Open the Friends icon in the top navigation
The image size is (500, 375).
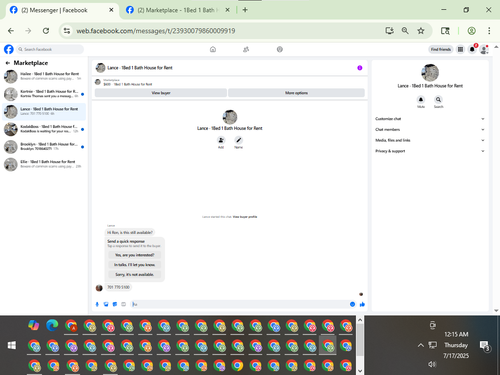pos(246,49)
